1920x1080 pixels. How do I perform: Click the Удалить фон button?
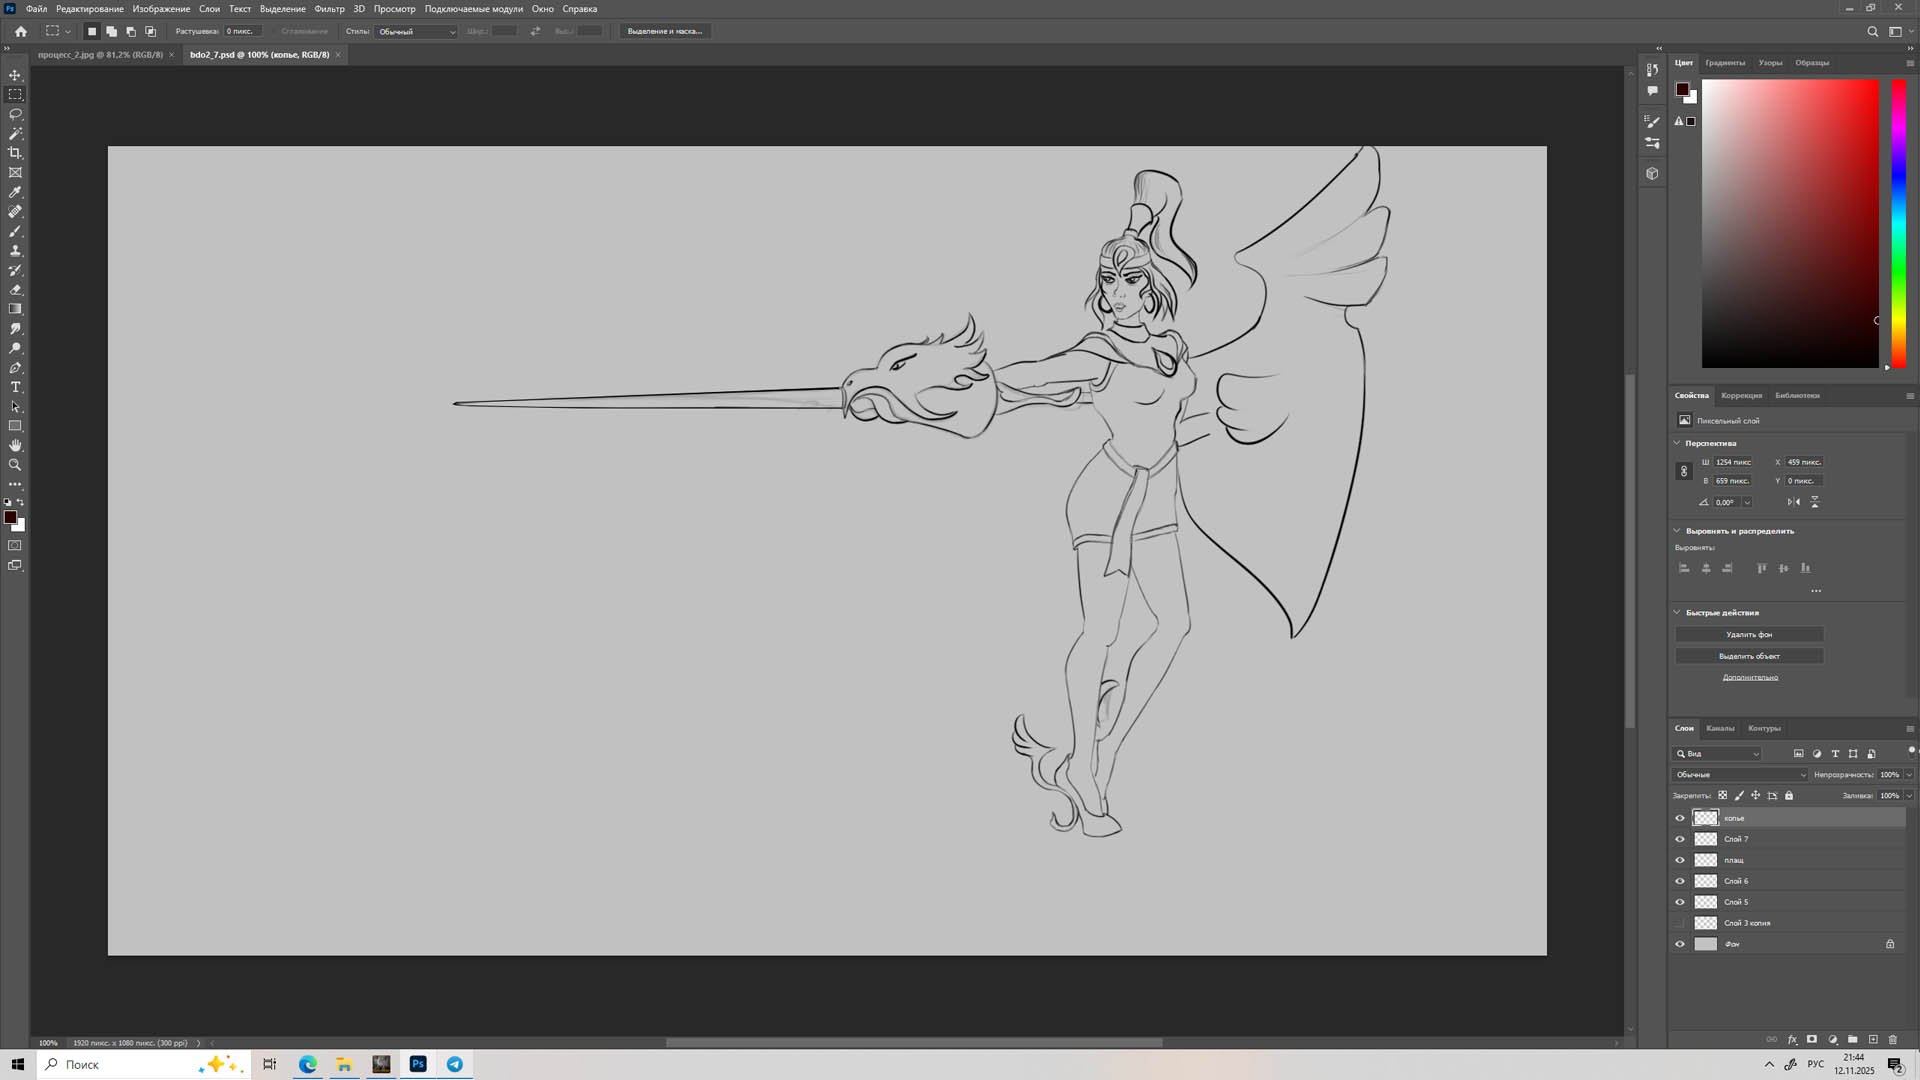point(1748,634)
